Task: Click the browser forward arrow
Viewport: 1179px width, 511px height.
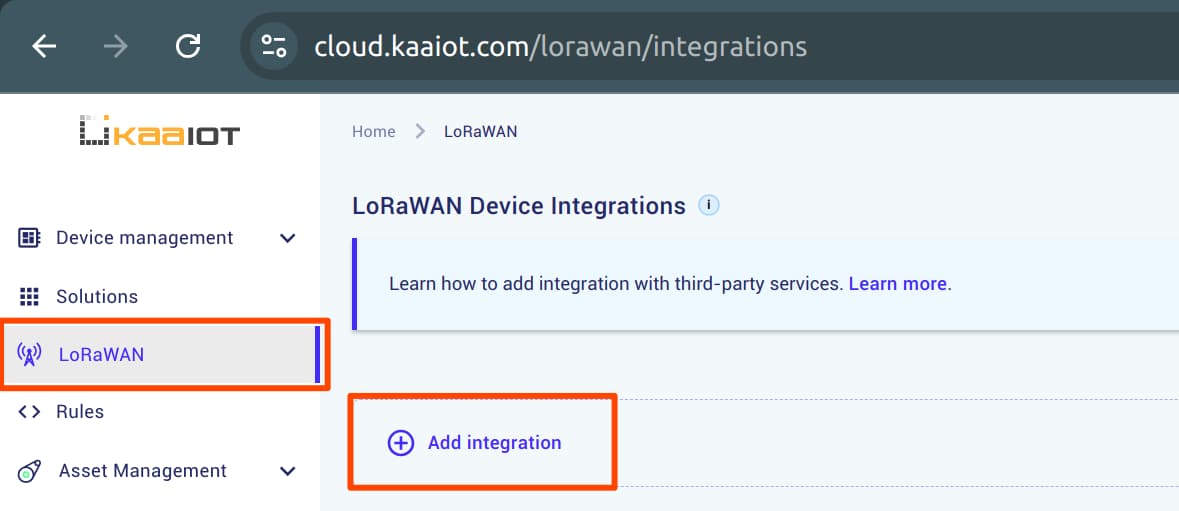Action: pos(116,47)
